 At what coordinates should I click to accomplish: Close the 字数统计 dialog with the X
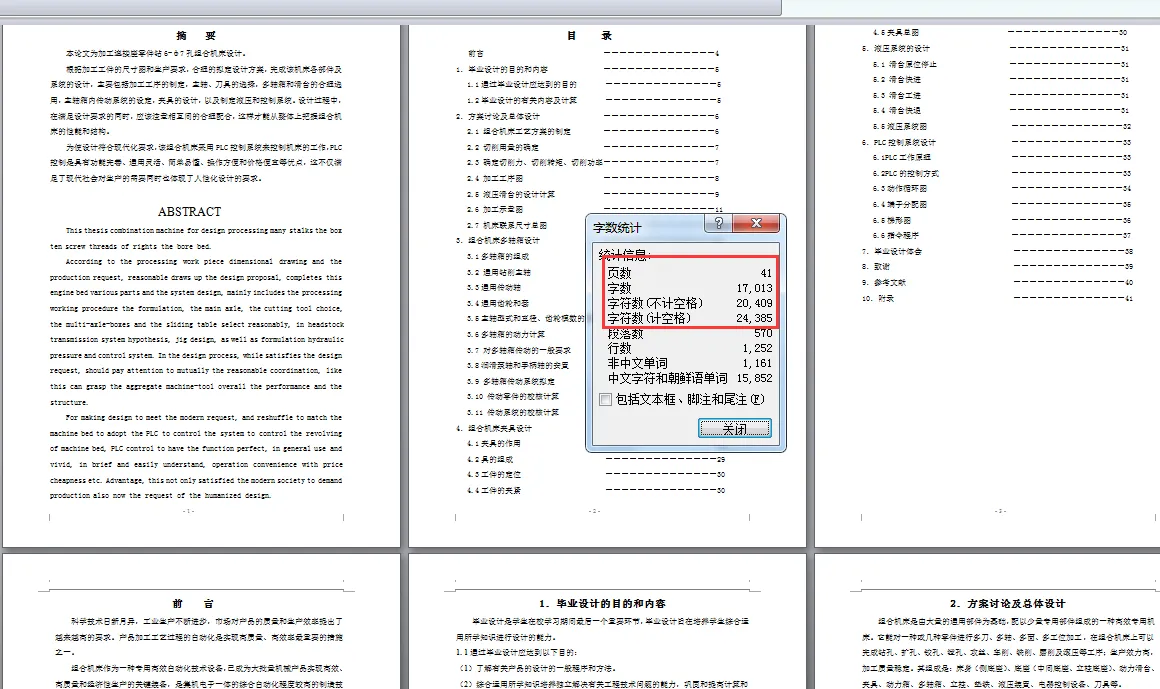757,223
